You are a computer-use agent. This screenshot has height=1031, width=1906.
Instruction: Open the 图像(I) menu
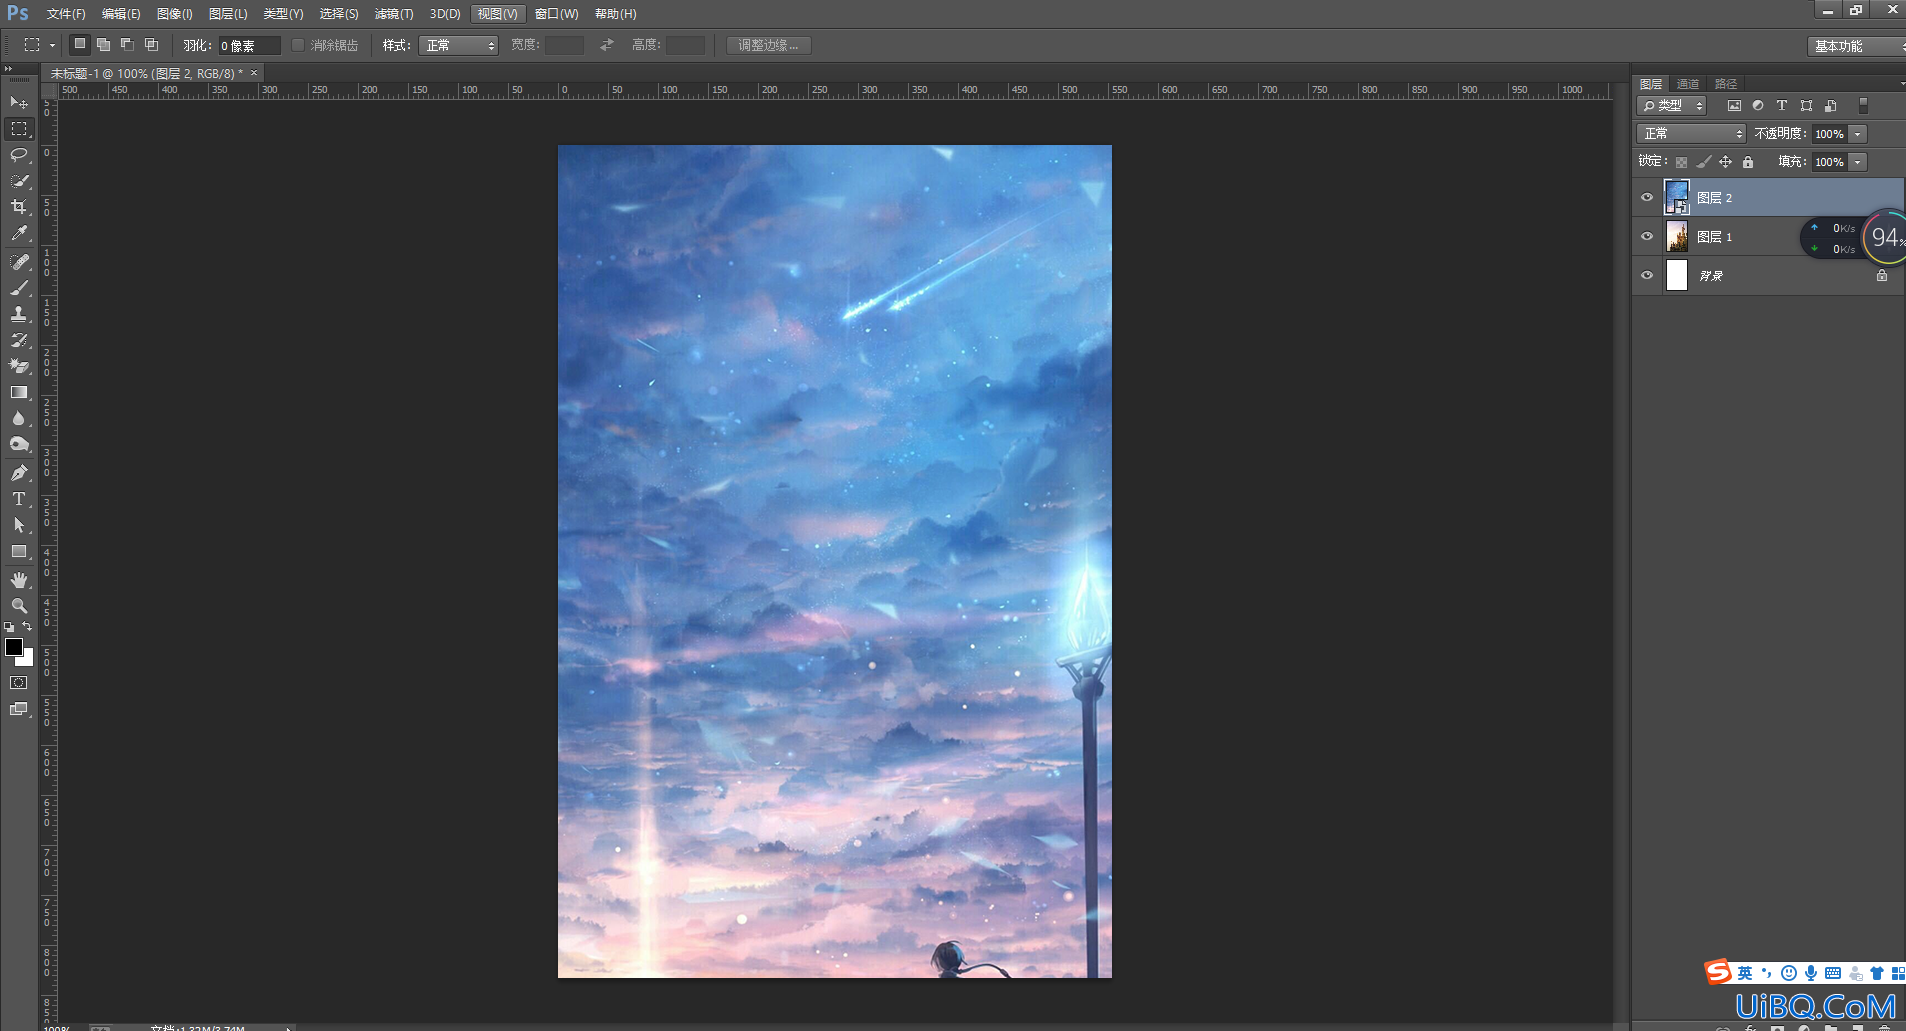pyautogui.click(x=175, y=14)
